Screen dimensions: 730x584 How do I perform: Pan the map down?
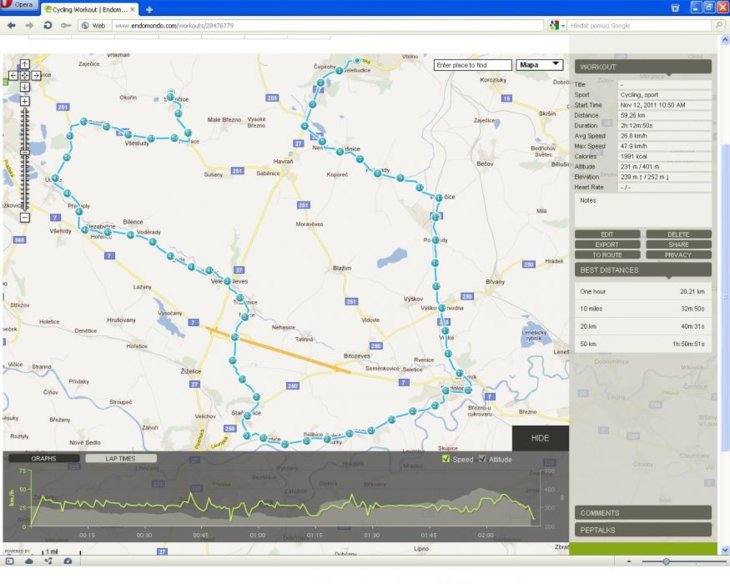tap(25, 87)
